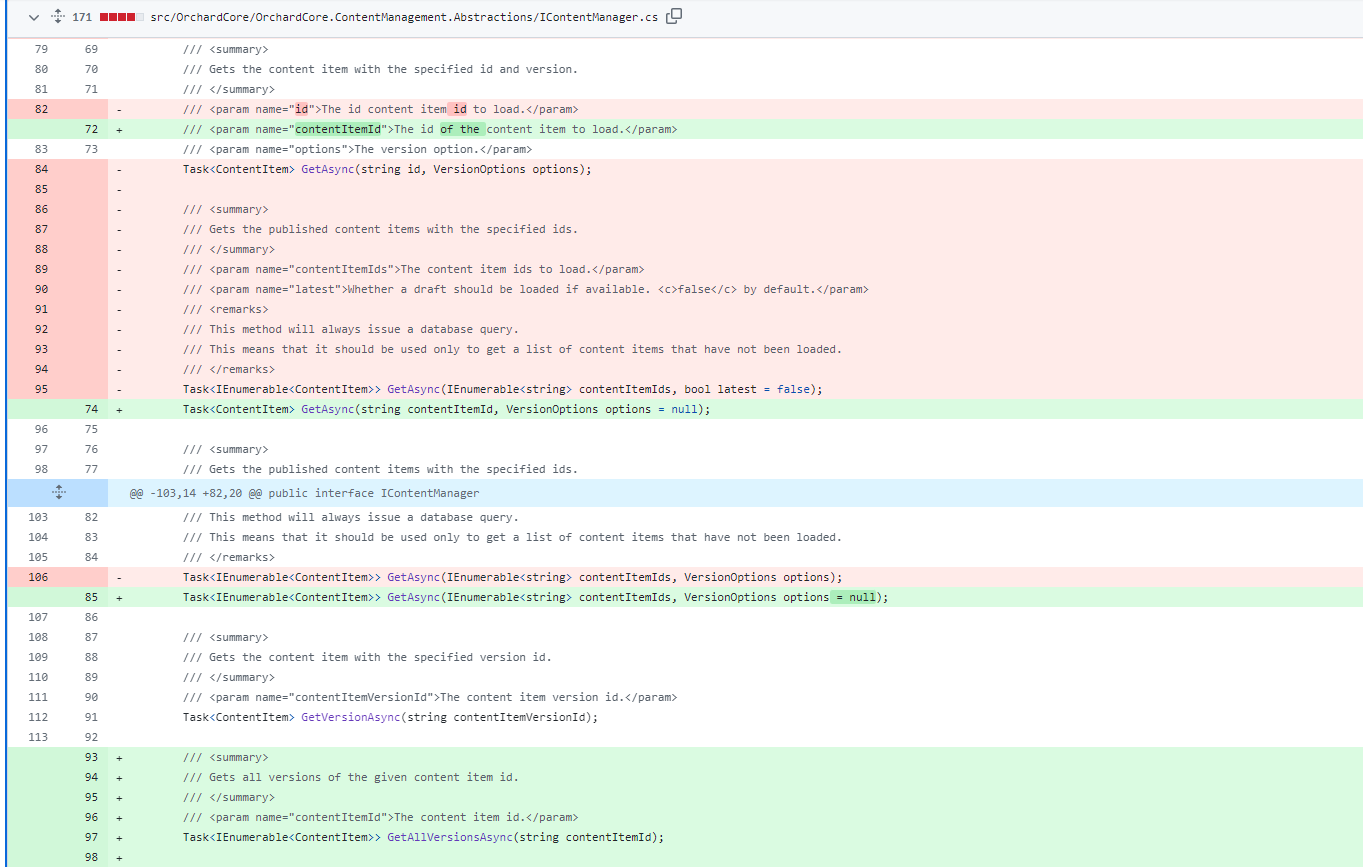1363x867 pixels.
Task: Click the contentItemVersionId param line
Action: coord(430,697)
